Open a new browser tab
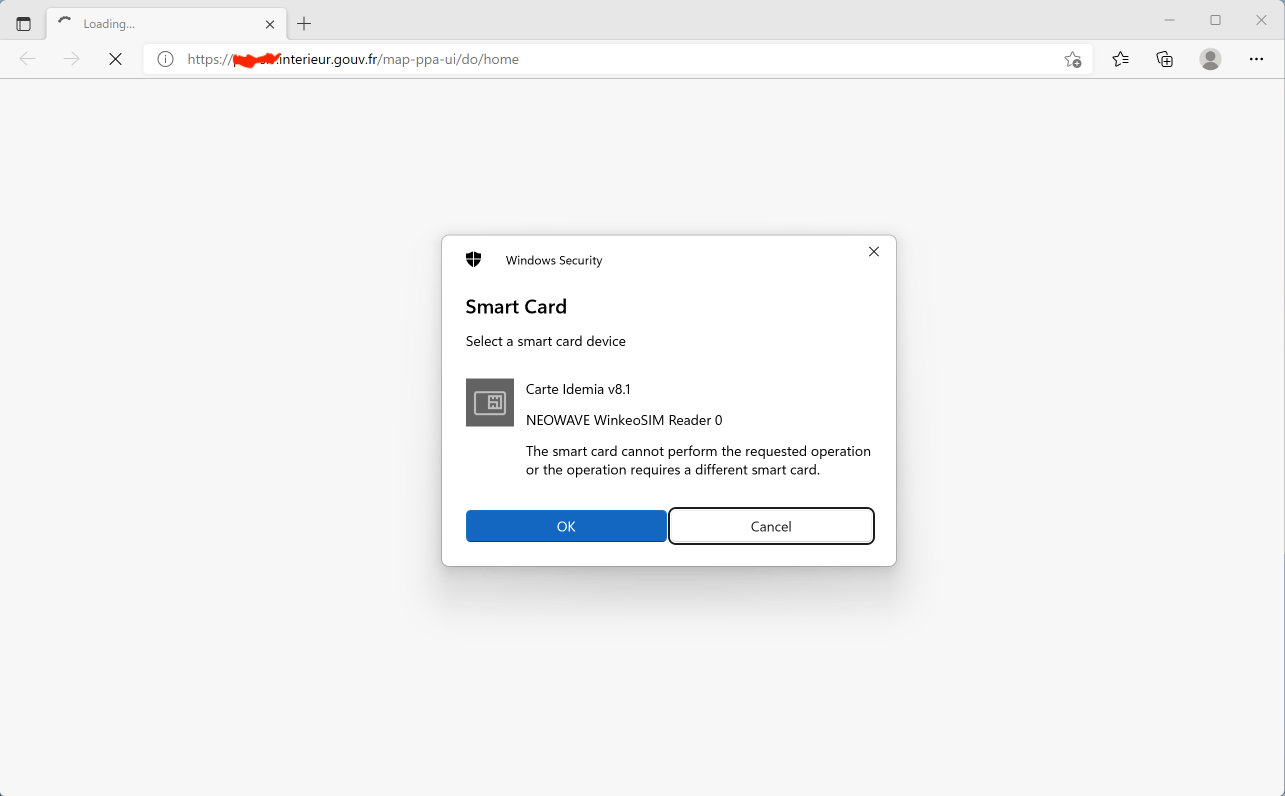This screenshot has height=796, width=1285. click(305, 24)
